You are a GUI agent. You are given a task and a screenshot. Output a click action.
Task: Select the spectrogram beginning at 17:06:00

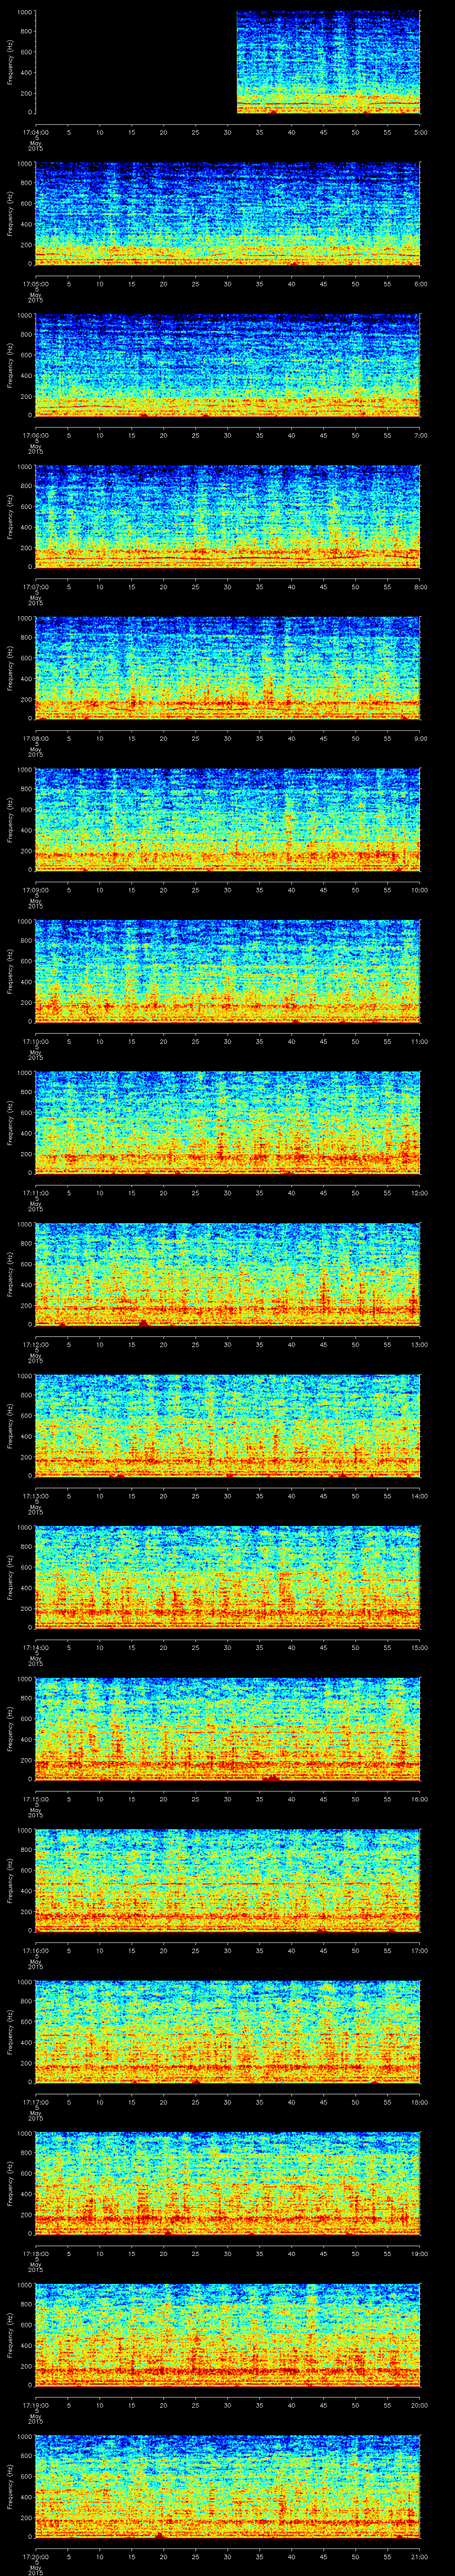[x=228, y=366]
